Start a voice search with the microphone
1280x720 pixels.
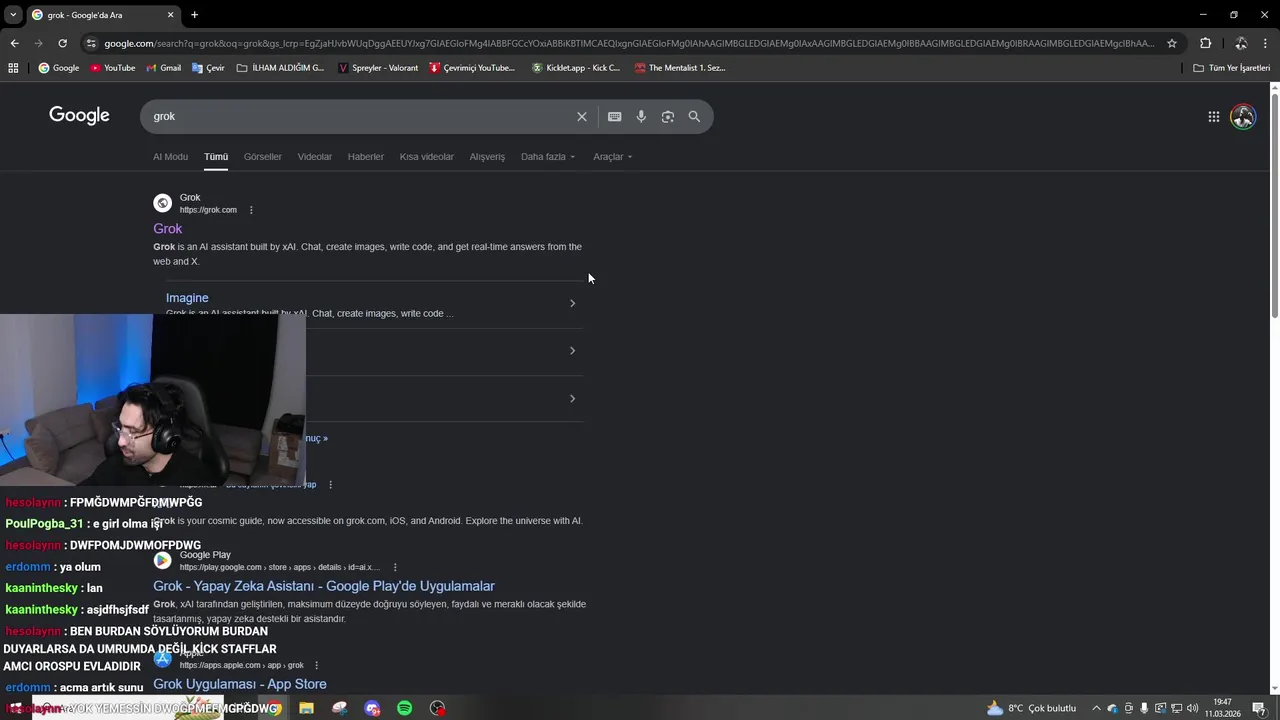point(641,117)
